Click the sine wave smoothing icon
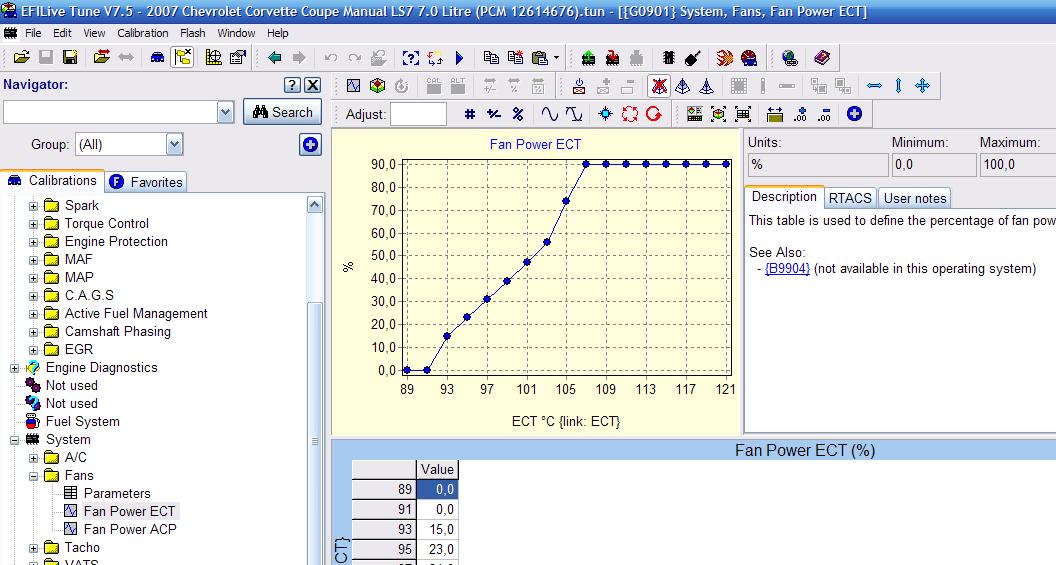This screenshot has width=1056, height=565. [550, 114]
